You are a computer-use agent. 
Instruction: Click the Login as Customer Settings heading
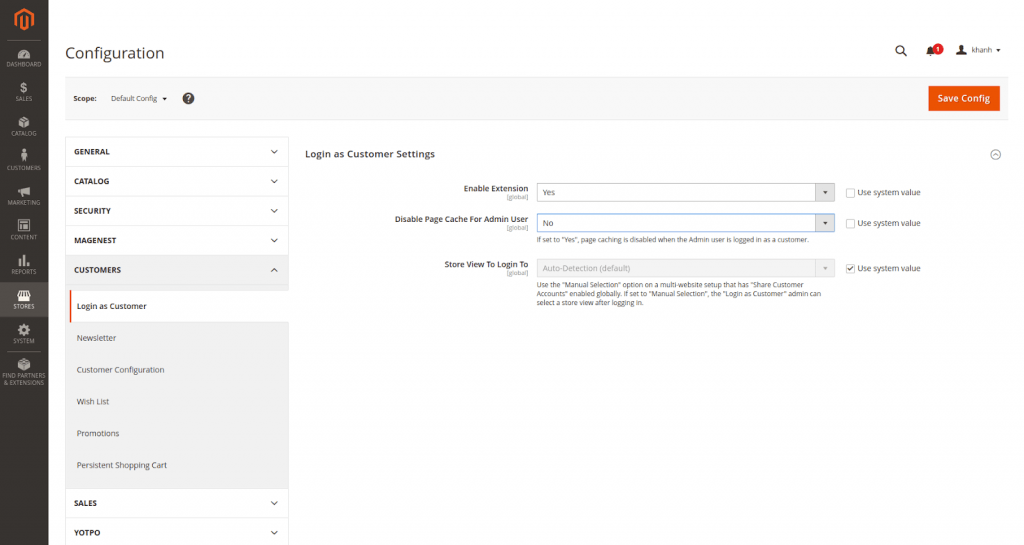370,154
